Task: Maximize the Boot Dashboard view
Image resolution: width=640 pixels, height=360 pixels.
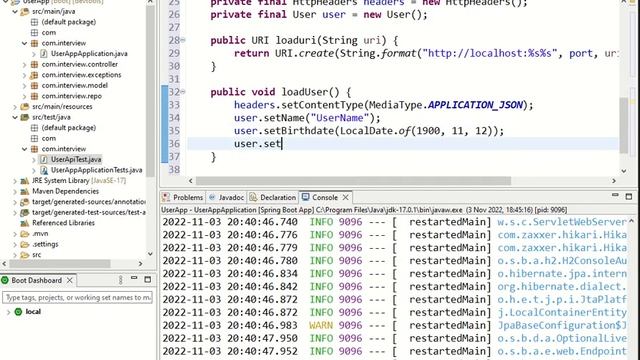Action: pyautogui.click(x=148, y=280)
